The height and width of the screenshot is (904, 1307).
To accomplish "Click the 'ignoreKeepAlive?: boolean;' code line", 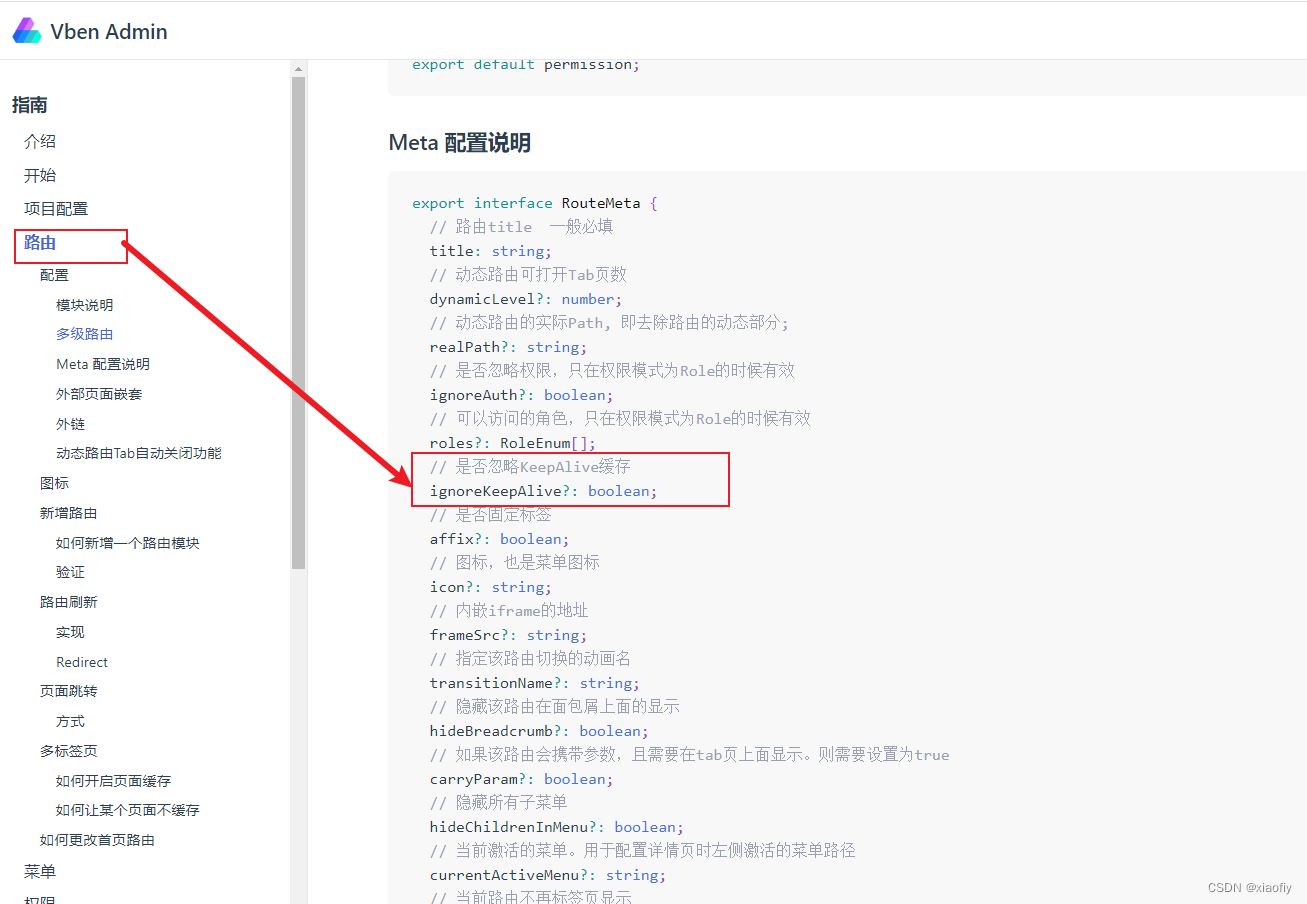I will (x=544, y=491).
